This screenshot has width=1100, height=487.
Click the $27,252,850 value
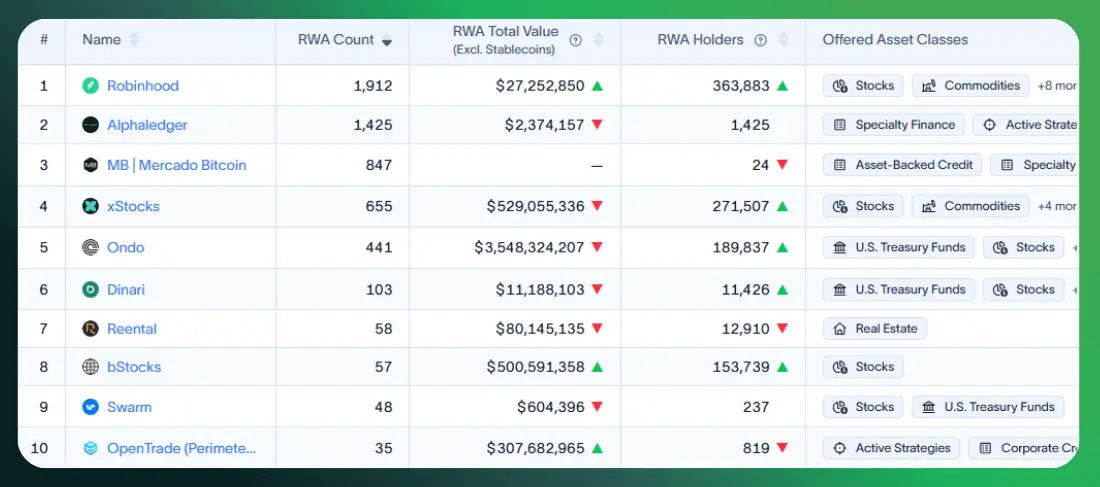click(539, 86)
